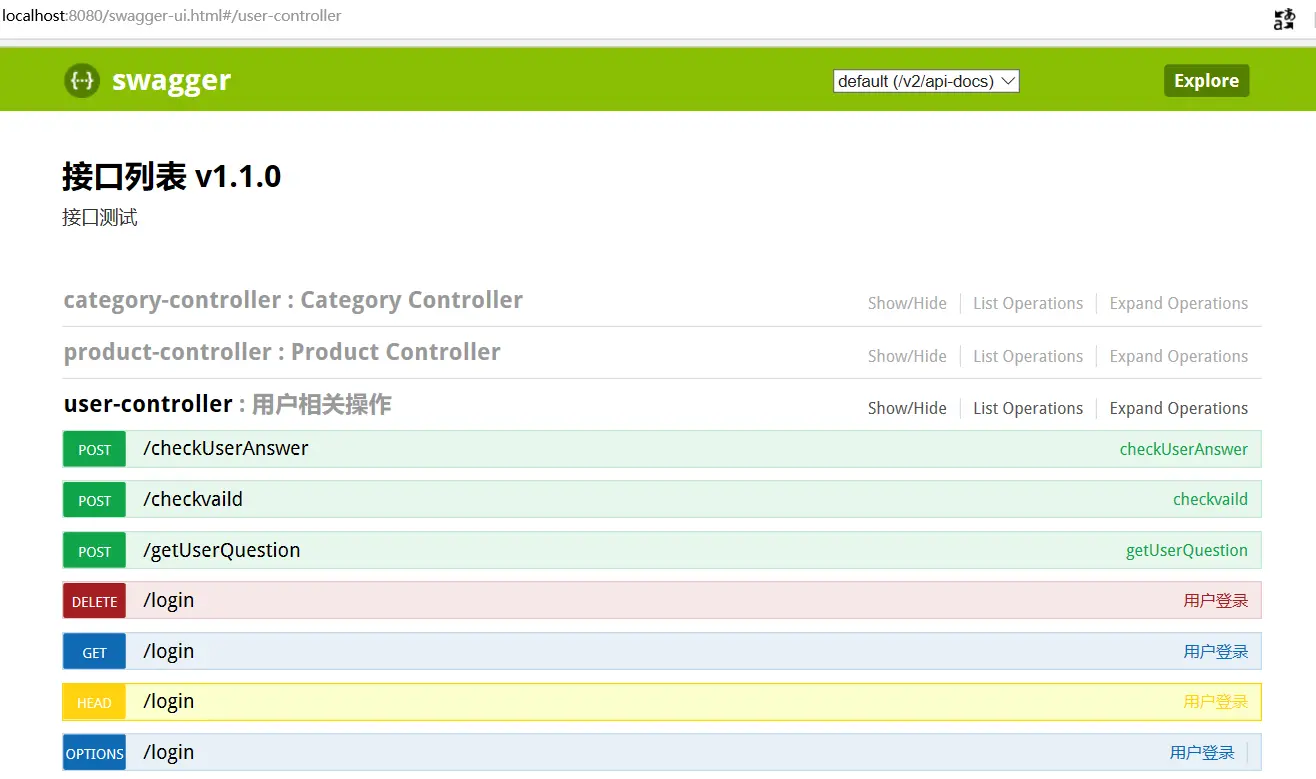Click Expand Operations for product-controller
The height and width of the screenshot is (779, 1316).
[1179, 356]
